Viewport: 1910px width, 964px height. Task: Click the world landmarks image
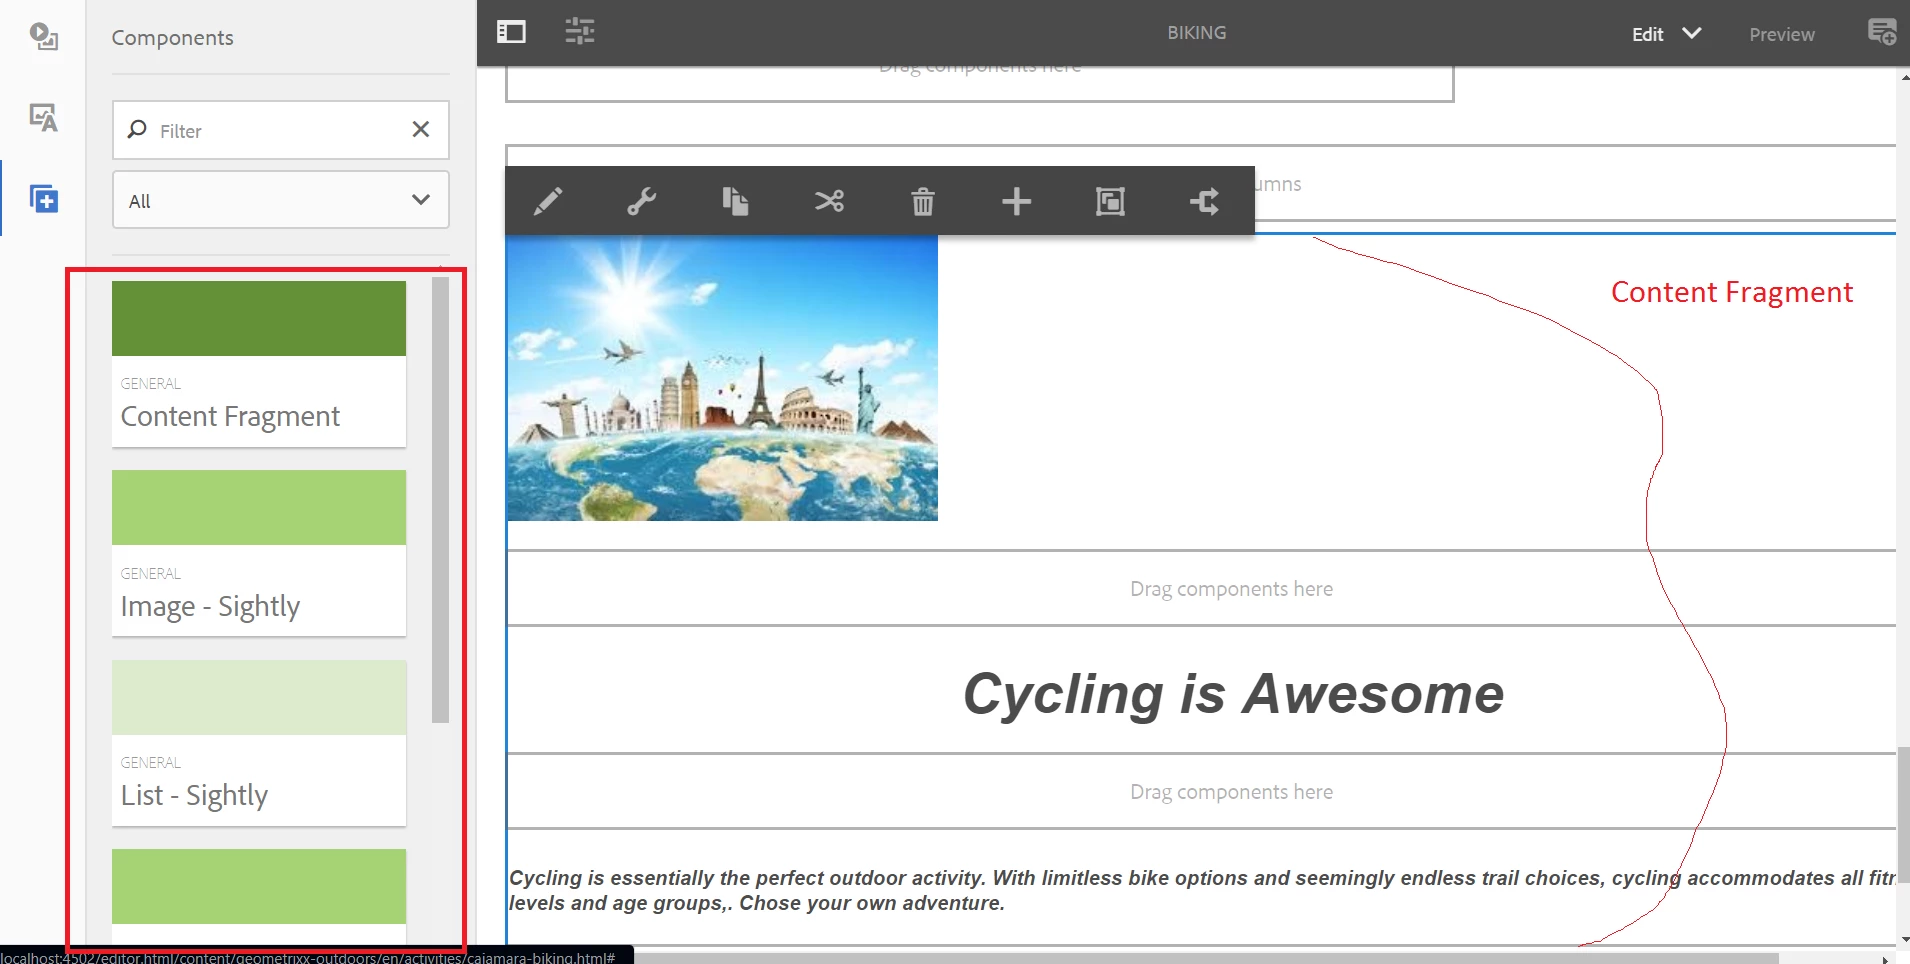[x=722, y=378]
